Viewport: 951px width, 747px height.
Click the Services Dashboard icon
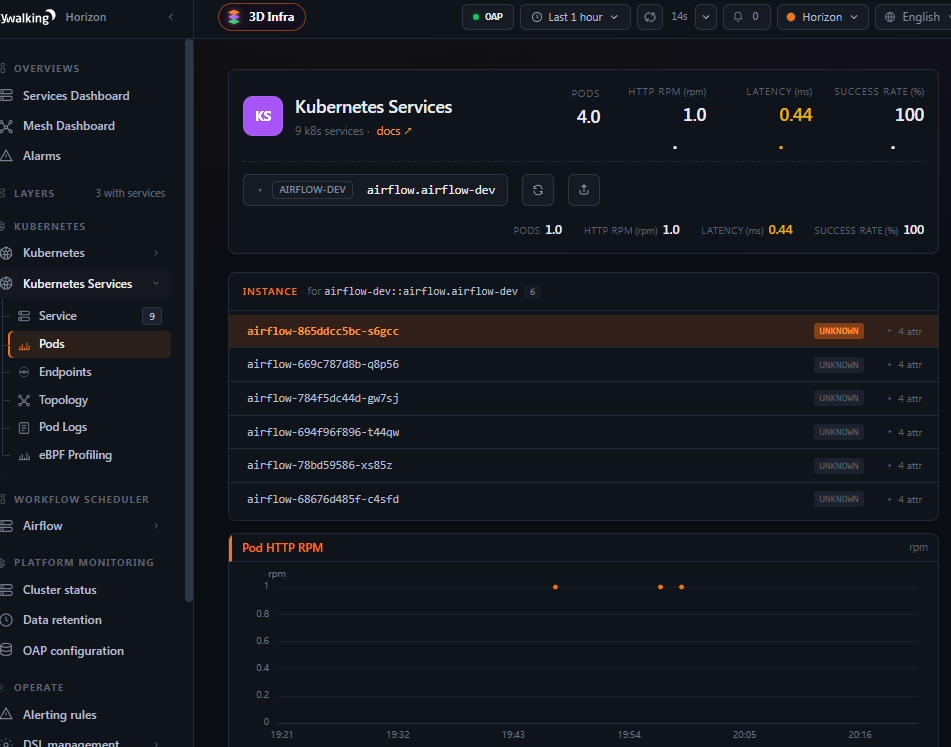(x=7, y=95)
